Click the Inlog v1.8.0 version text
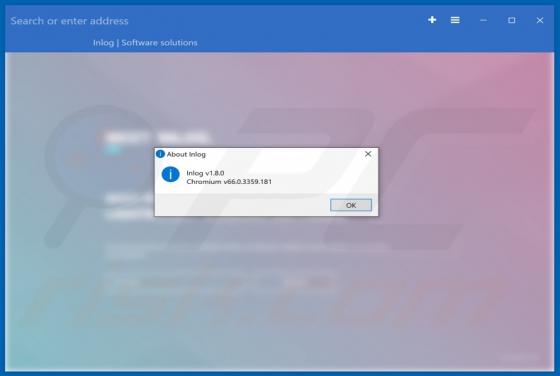The height and width of the screenshot is (376, 560). click(x=205, y=173)
